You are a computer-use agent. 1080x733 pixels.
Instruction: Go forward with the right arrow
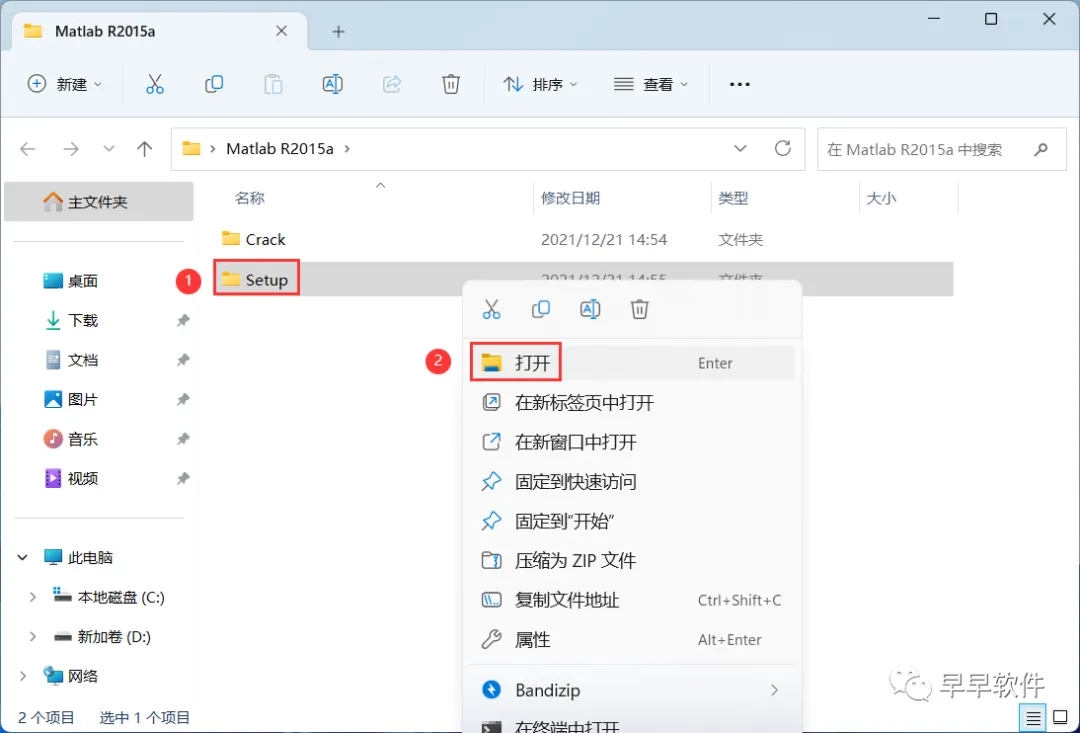click(x=71, y=149)
